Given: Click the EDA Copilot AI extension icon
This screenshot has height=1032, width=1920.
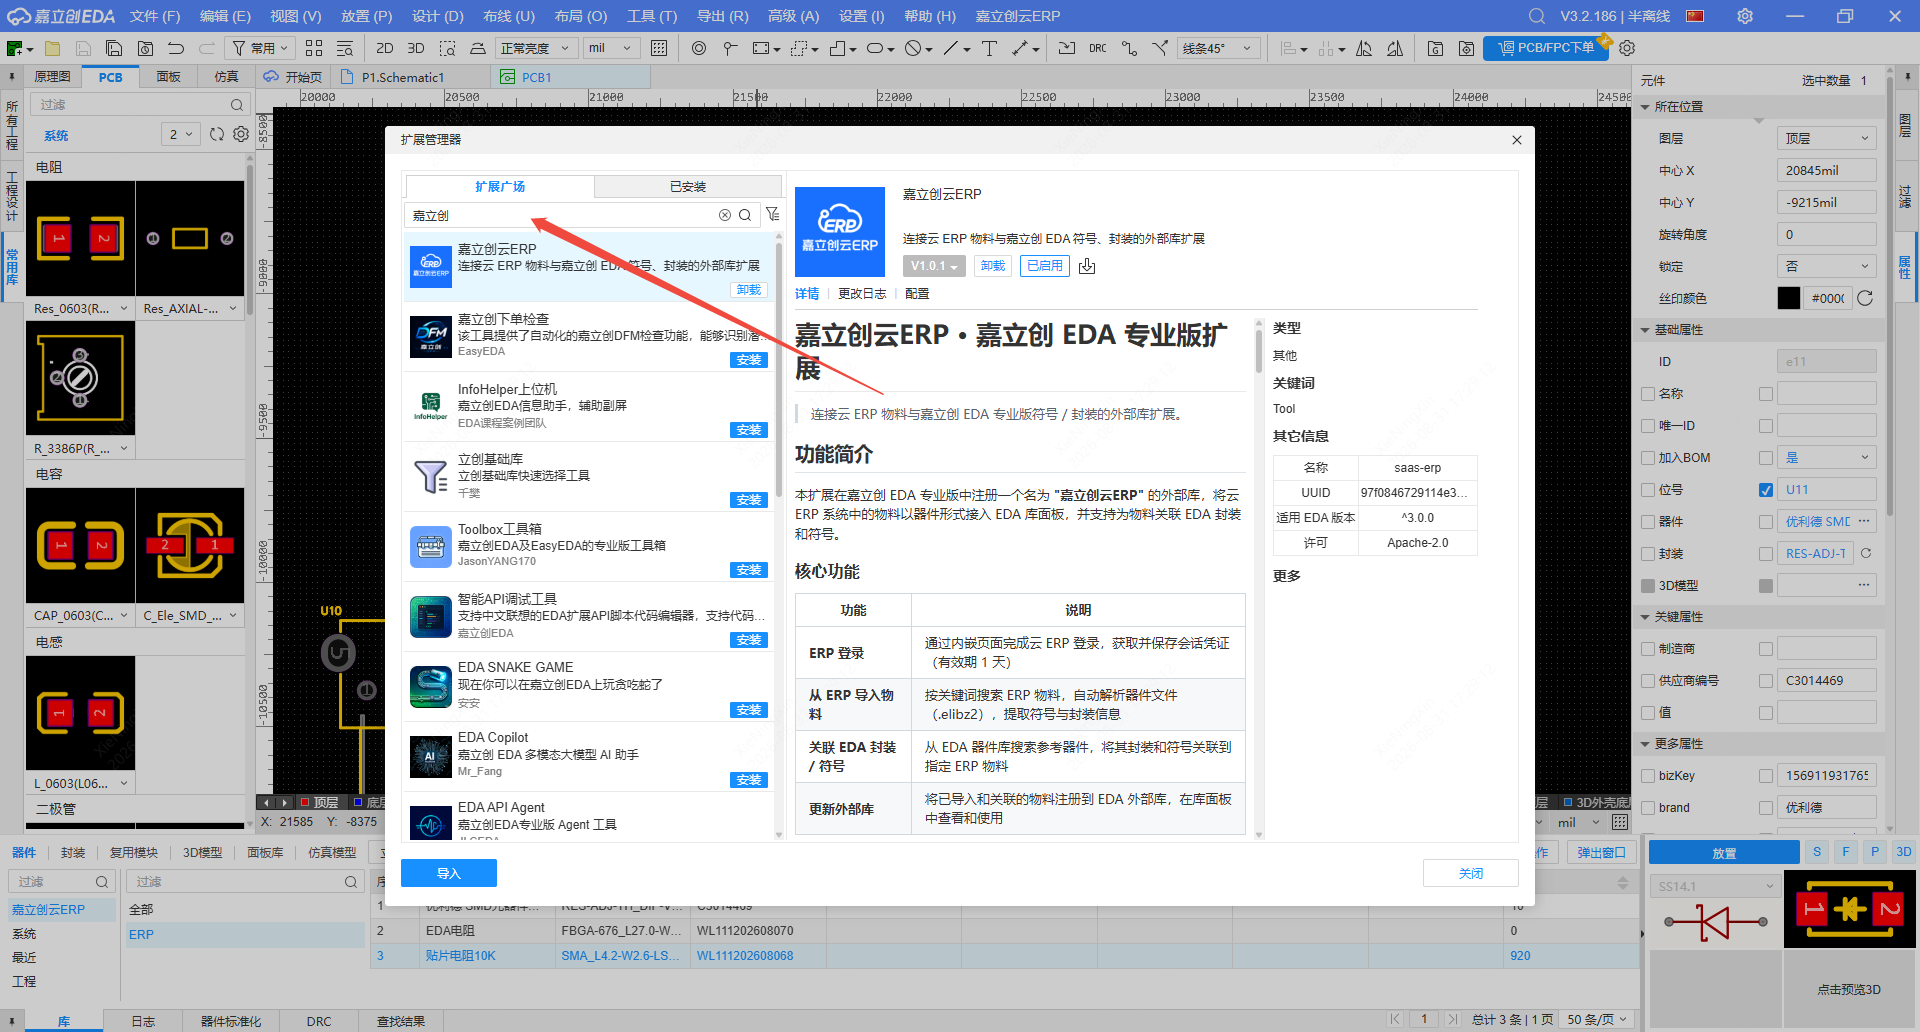Looking at the screenshot, I should coord(431,757).
